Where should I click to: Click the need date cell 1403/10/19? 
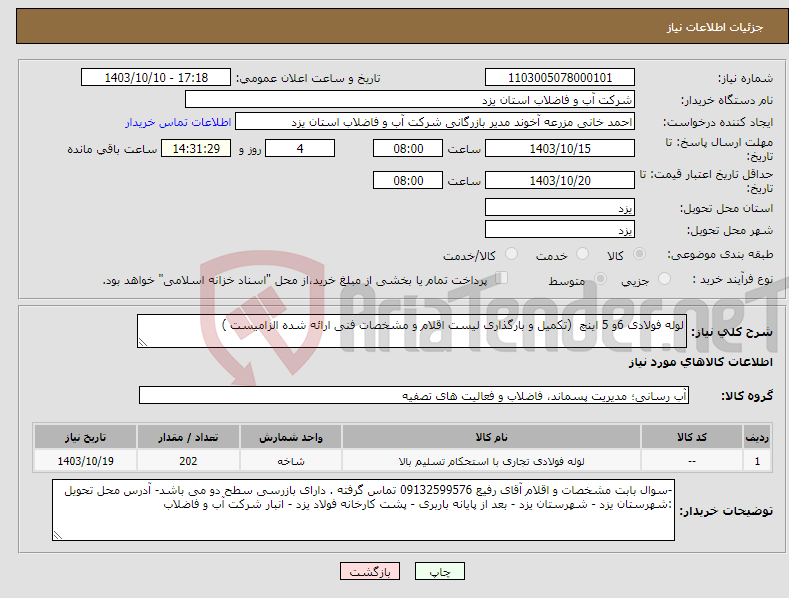point(86,461)
